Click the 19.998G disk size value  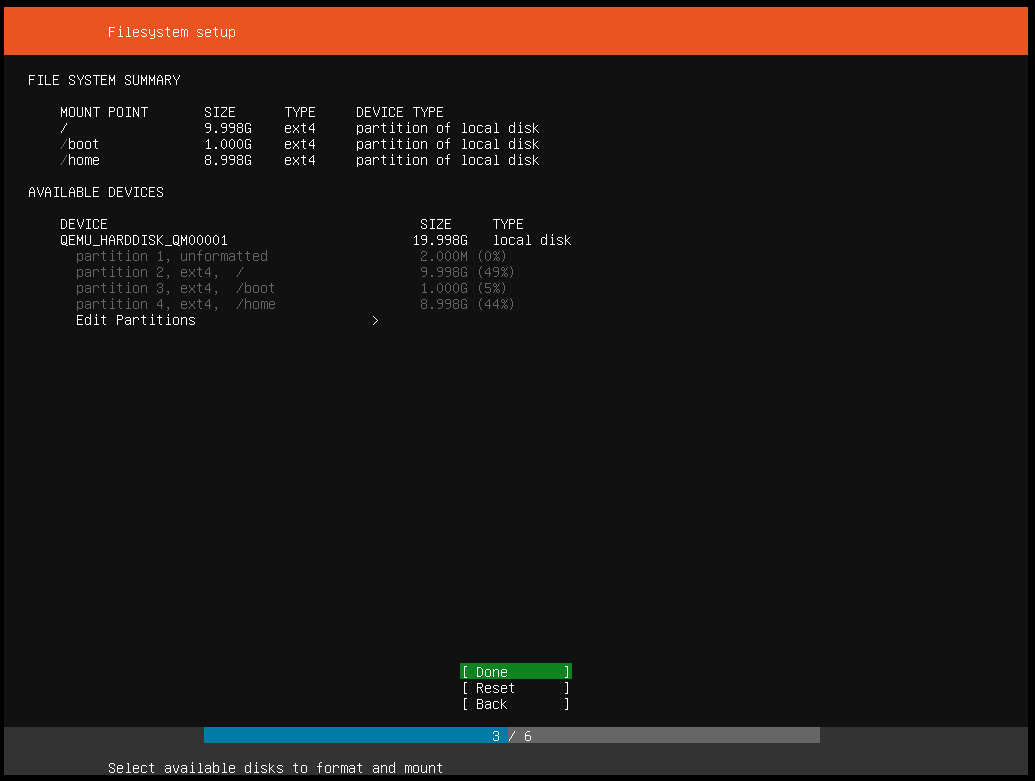(x=440, y=240)
